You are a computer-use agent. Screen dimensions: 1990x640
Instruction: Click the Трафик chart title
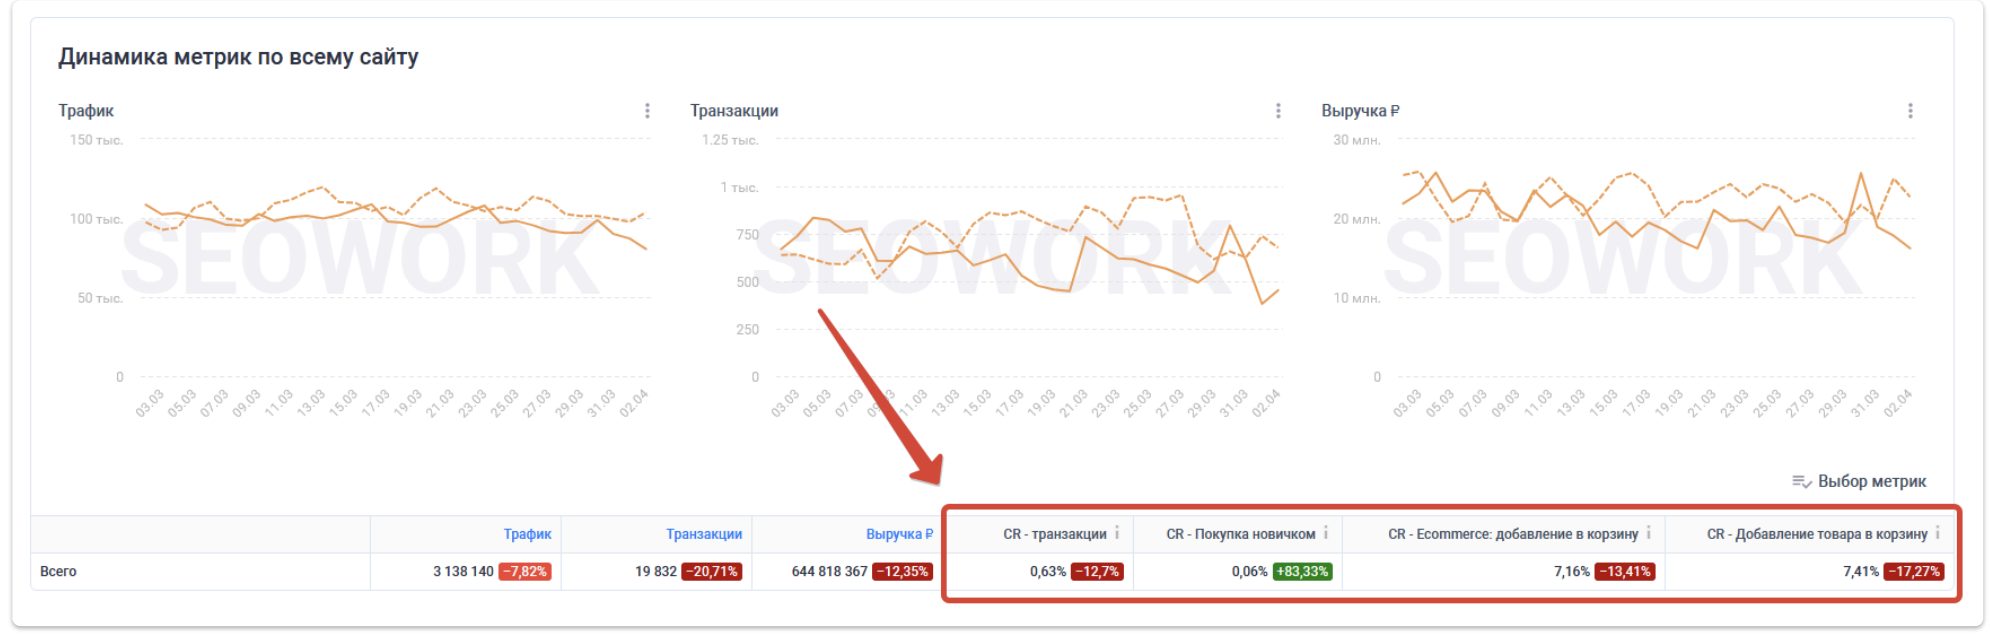[86, 111]
